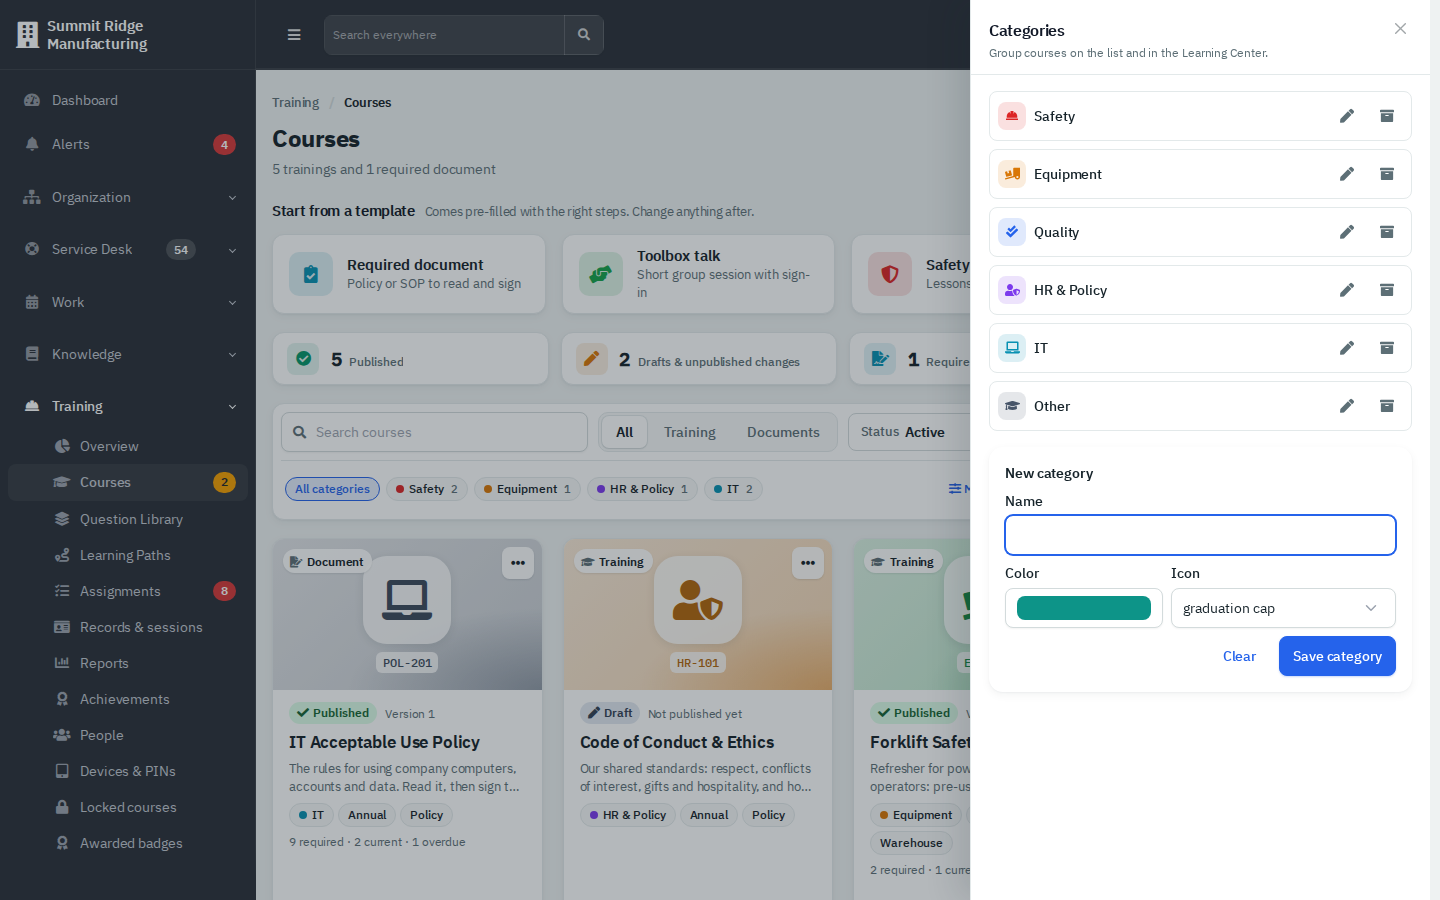
Task: Open Training Reports
Action: coord(128,663)
